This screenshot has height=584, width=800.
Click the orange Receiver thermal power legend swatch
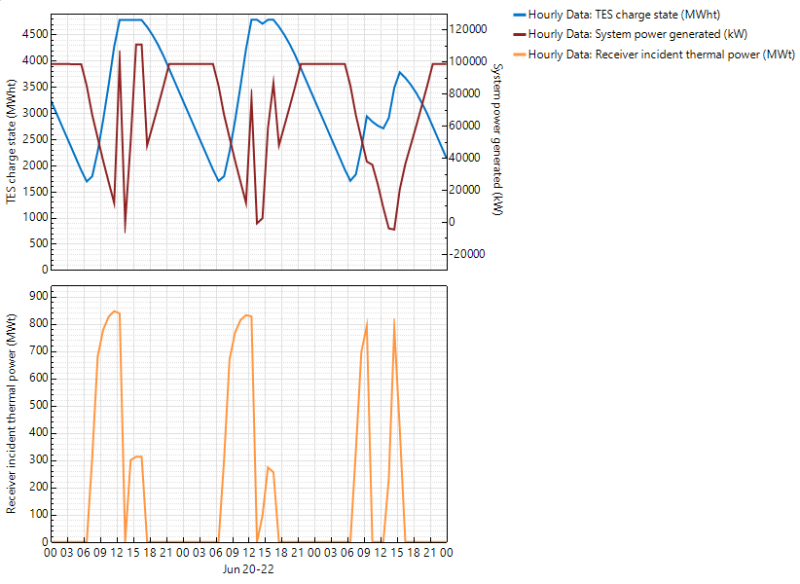click(517, 55)
